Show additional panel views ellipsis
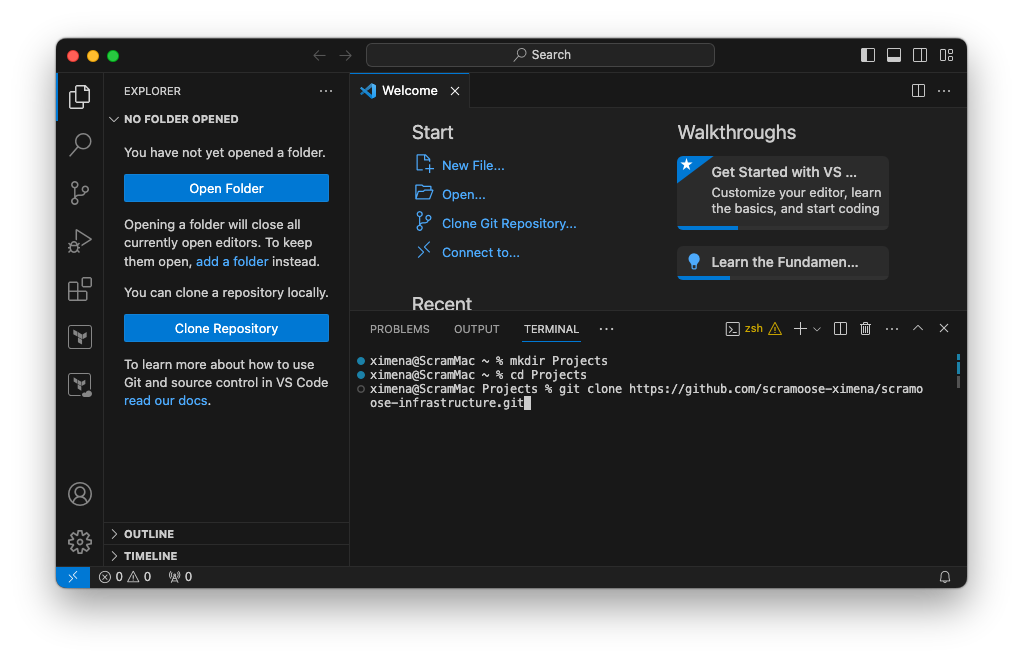1023x662 pixels. [606, 329]
